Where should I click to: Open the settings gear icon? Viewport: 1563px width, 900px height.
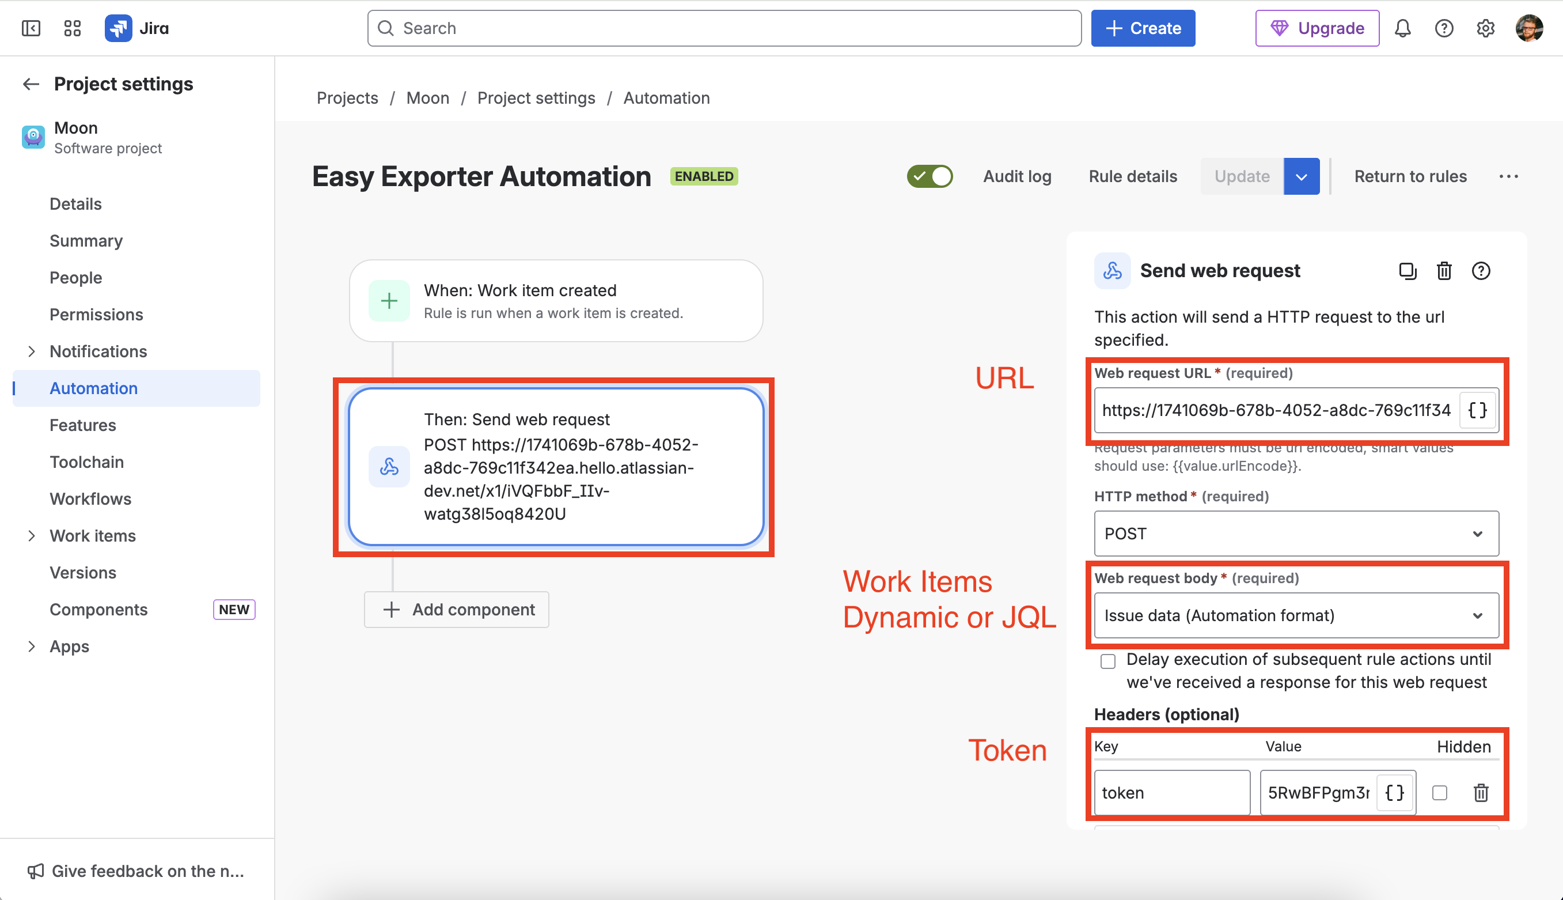(x=1485, y=28)
